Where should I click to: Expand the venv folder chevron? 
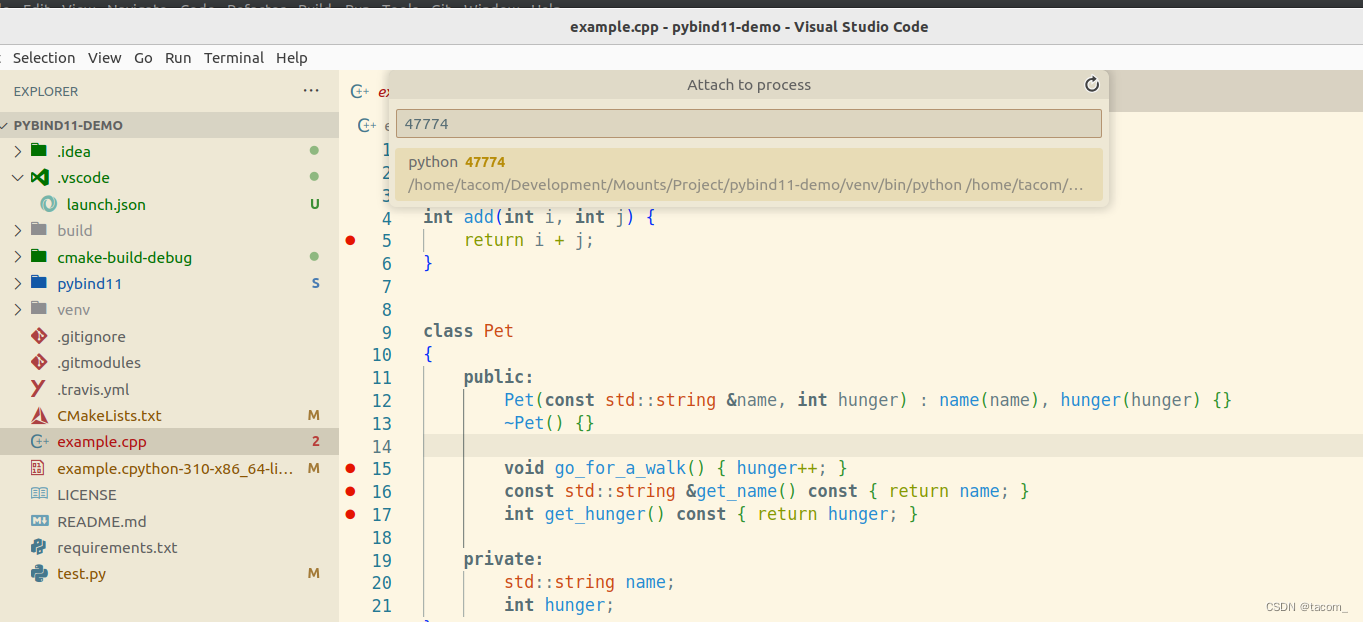17,309
